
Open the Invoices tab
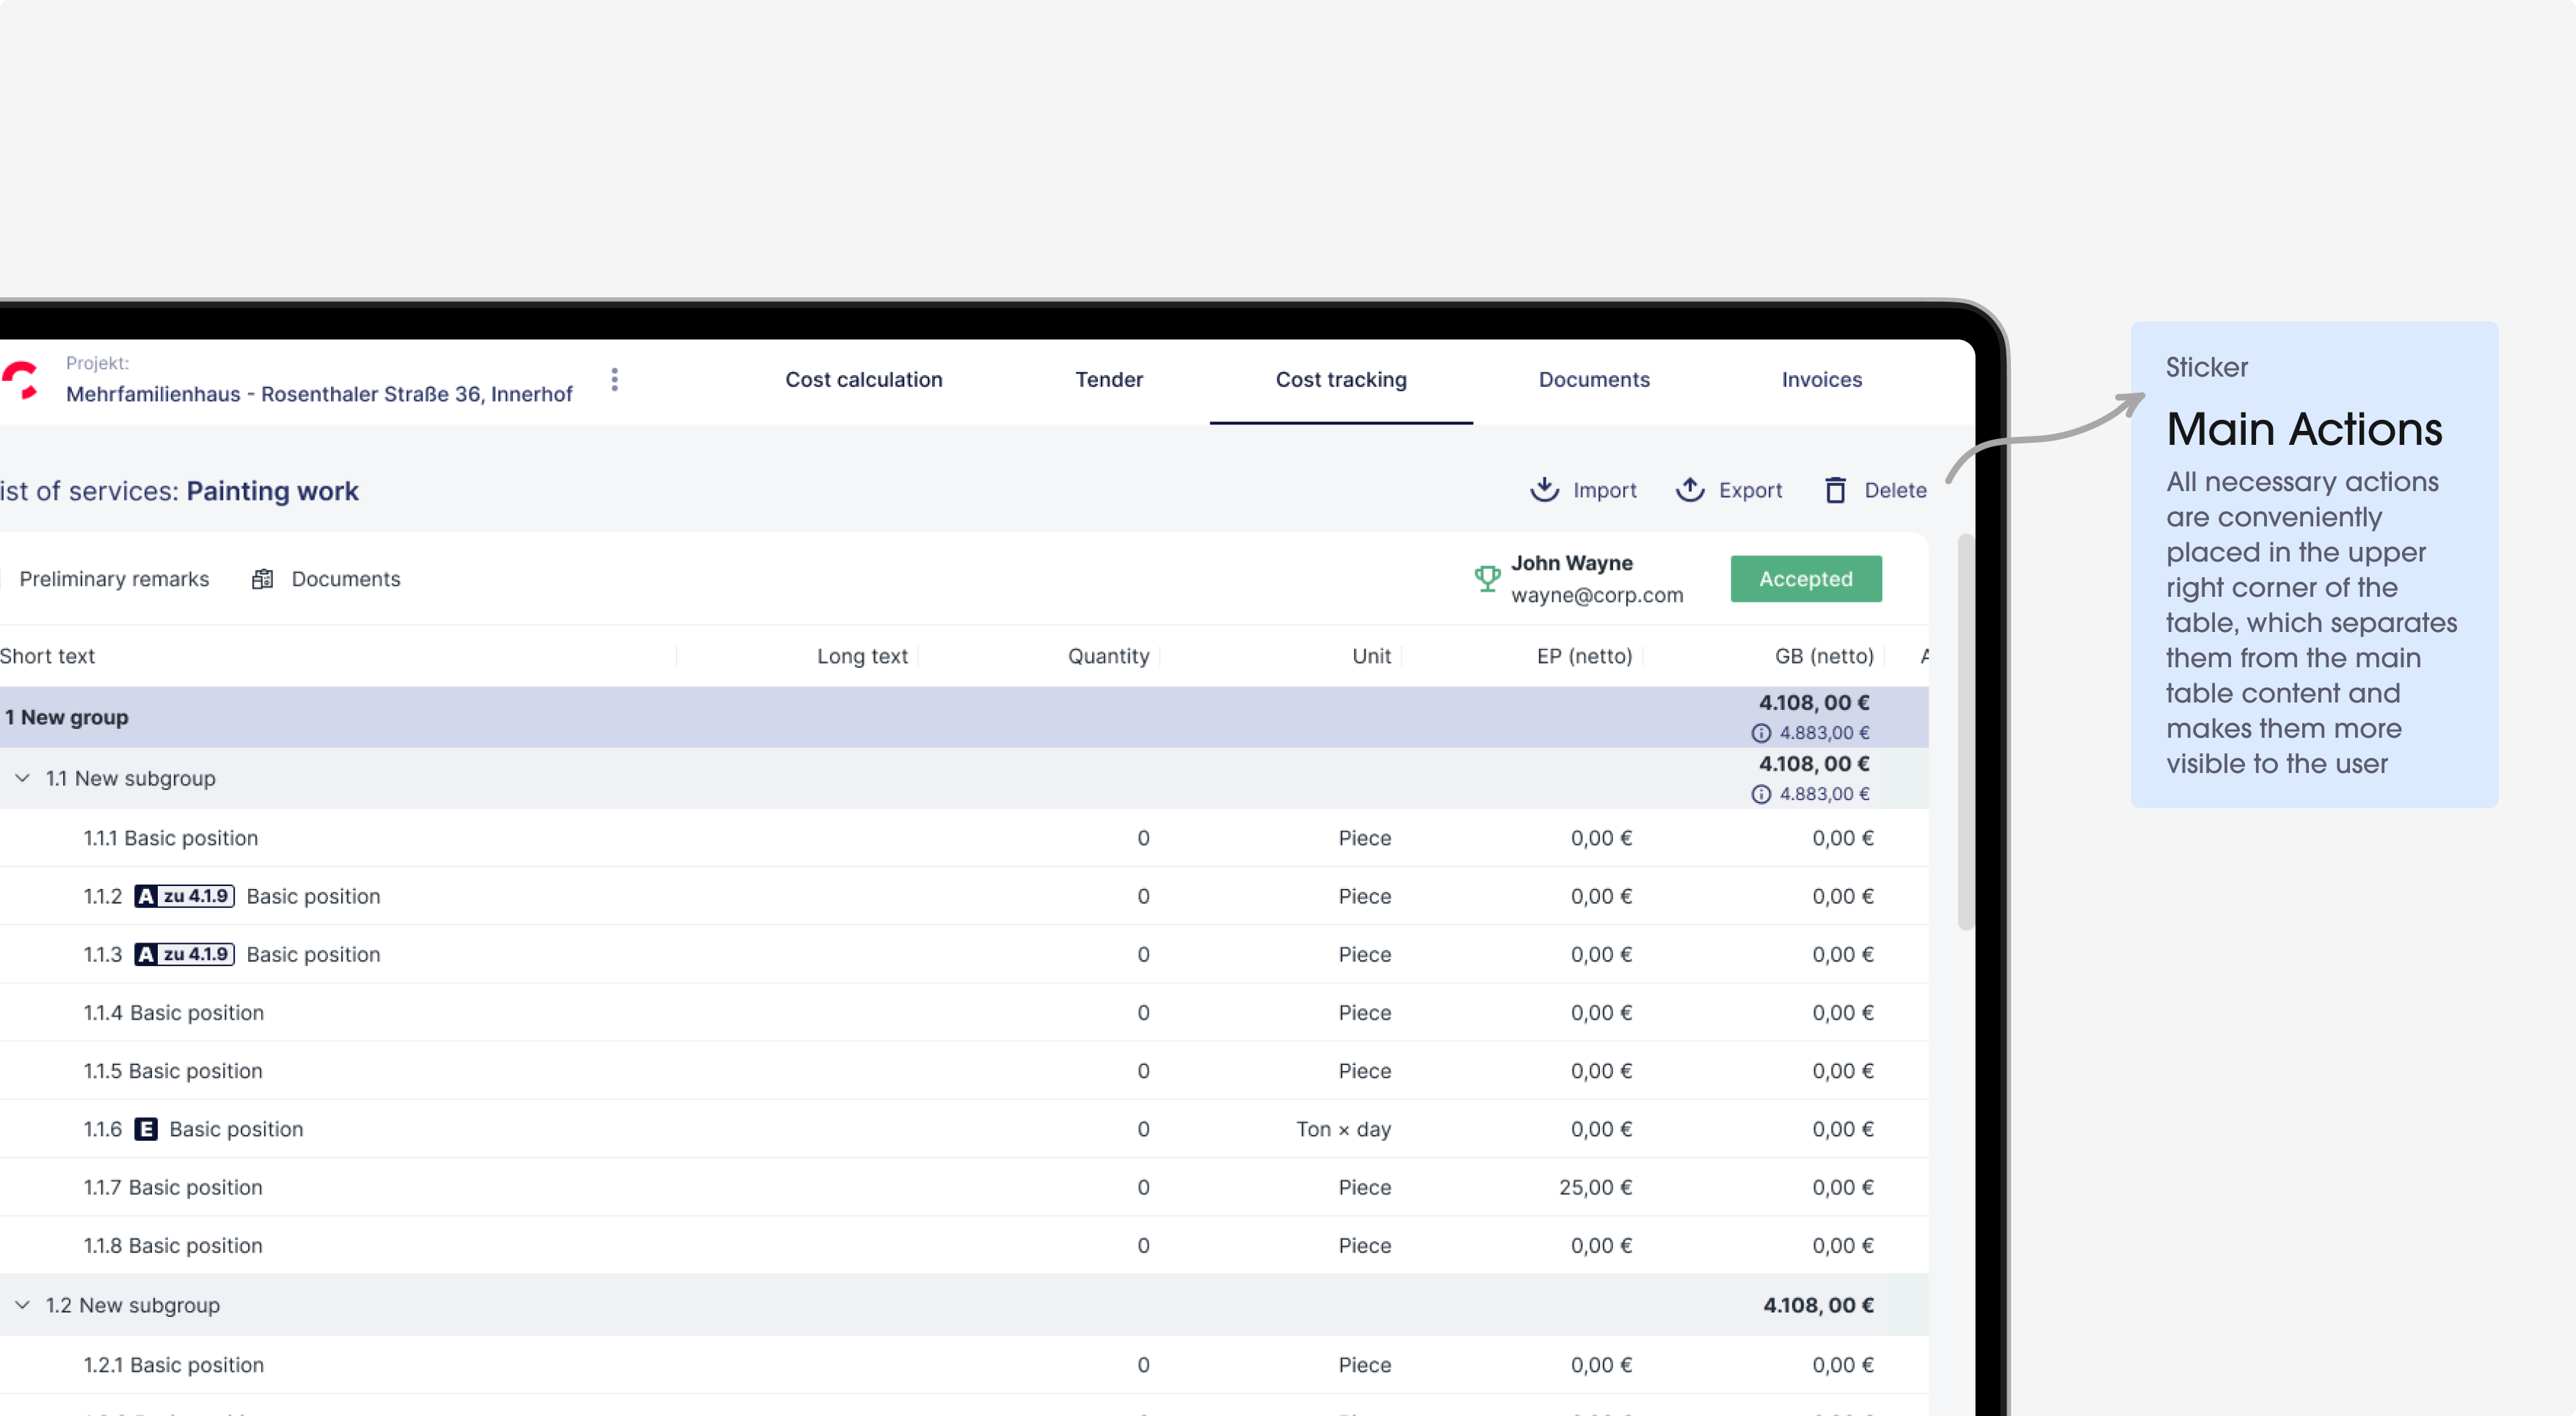pyautogui.click(x=1822, y=380)
